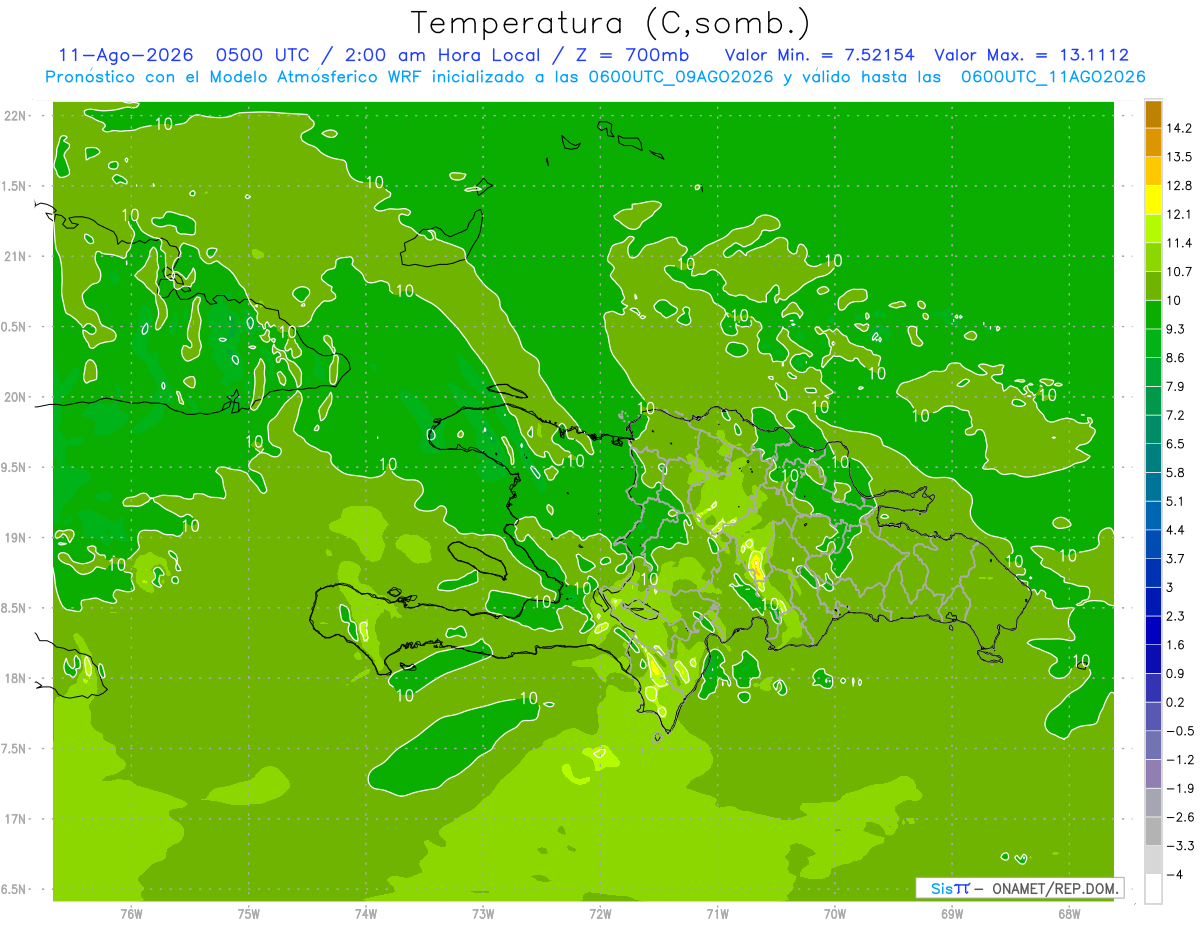Click the latitude label "7.5N"
Image resolution: width=1200 pixels, height=927 pixels.
click(x=15, y=749)
